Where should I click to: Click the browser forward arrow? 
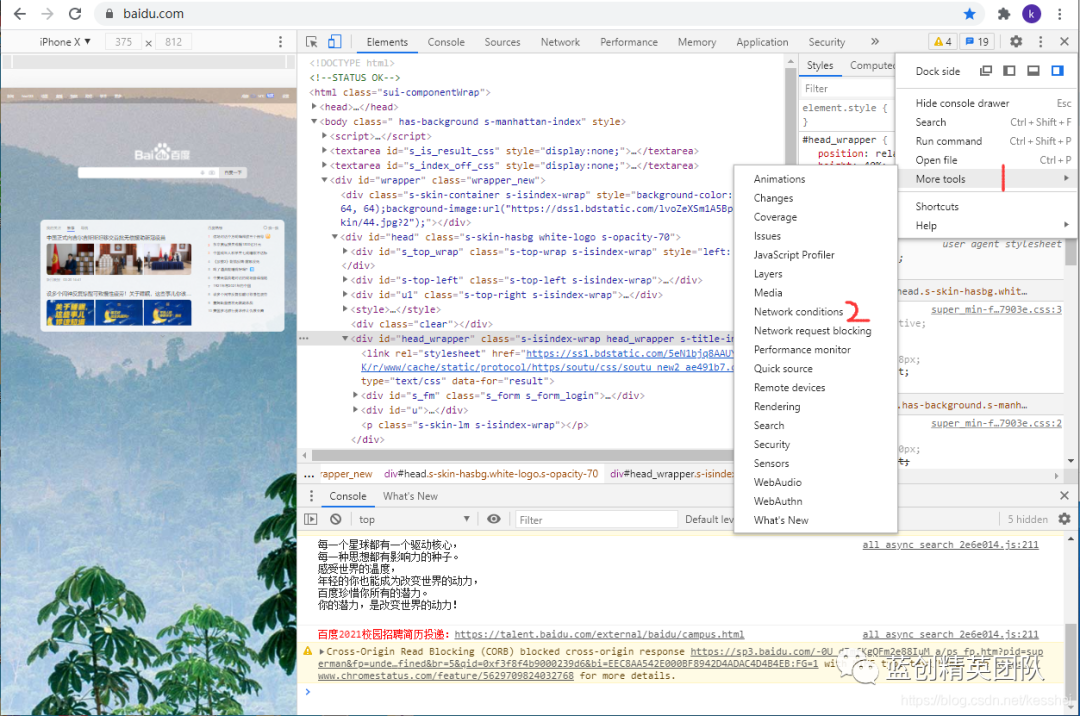click(47, 14)
